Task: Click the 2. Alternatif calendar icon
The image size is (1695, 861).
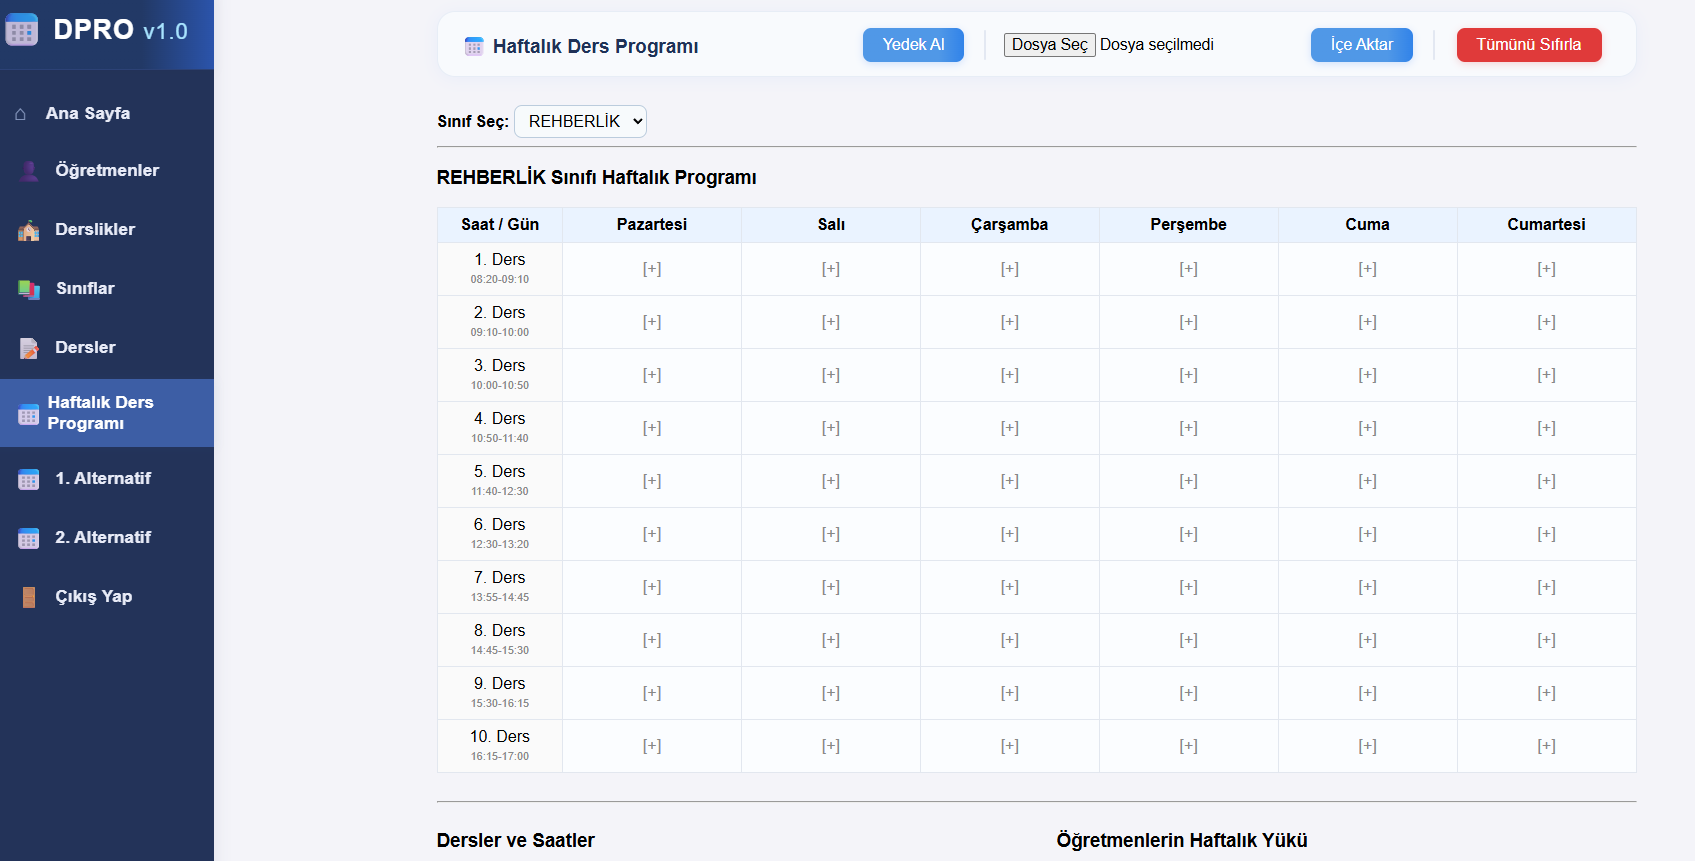Action: (x=29, y=538)
